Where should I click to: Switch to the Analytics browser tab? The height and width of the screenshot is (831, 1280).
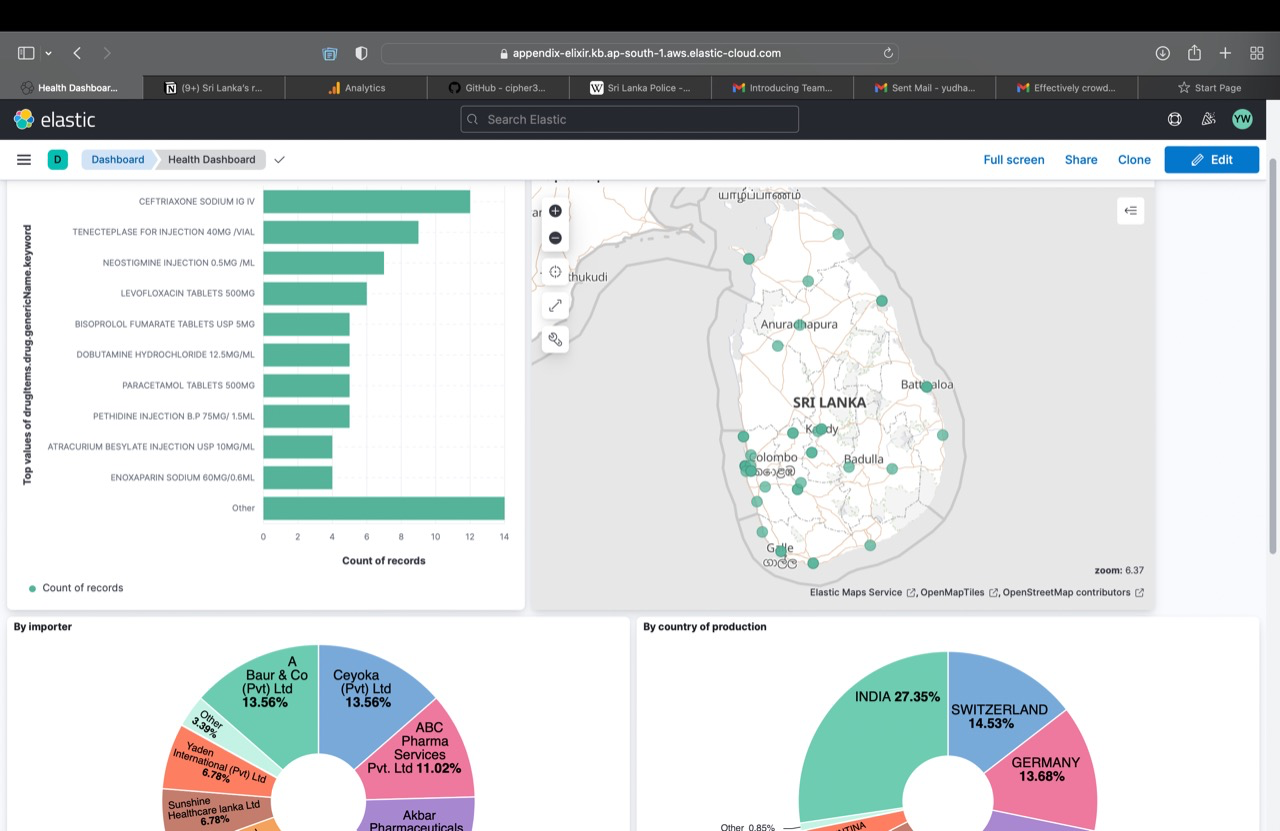[357, 88]
